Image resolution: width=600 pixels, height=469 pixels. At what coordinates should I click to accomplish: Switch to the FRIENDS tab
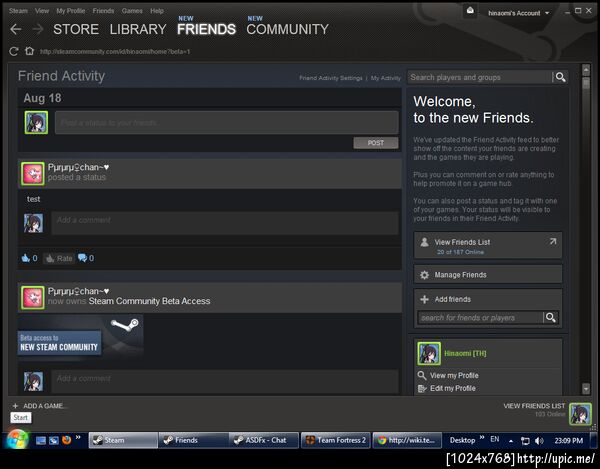click(x=206, y=29)
